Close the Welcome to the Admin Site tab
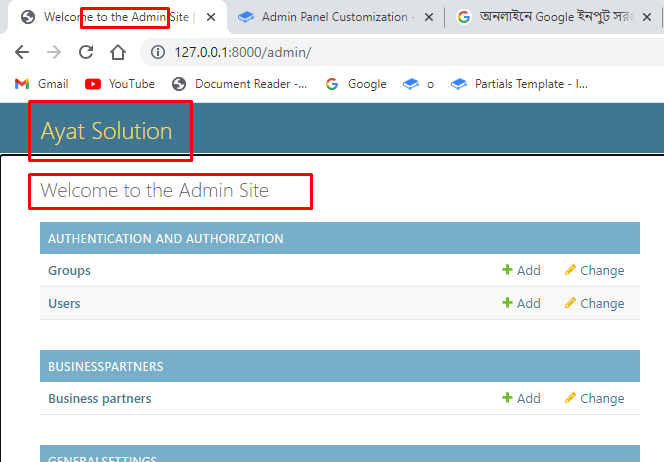This screenshot has height=462, width=664. point(211,17)
